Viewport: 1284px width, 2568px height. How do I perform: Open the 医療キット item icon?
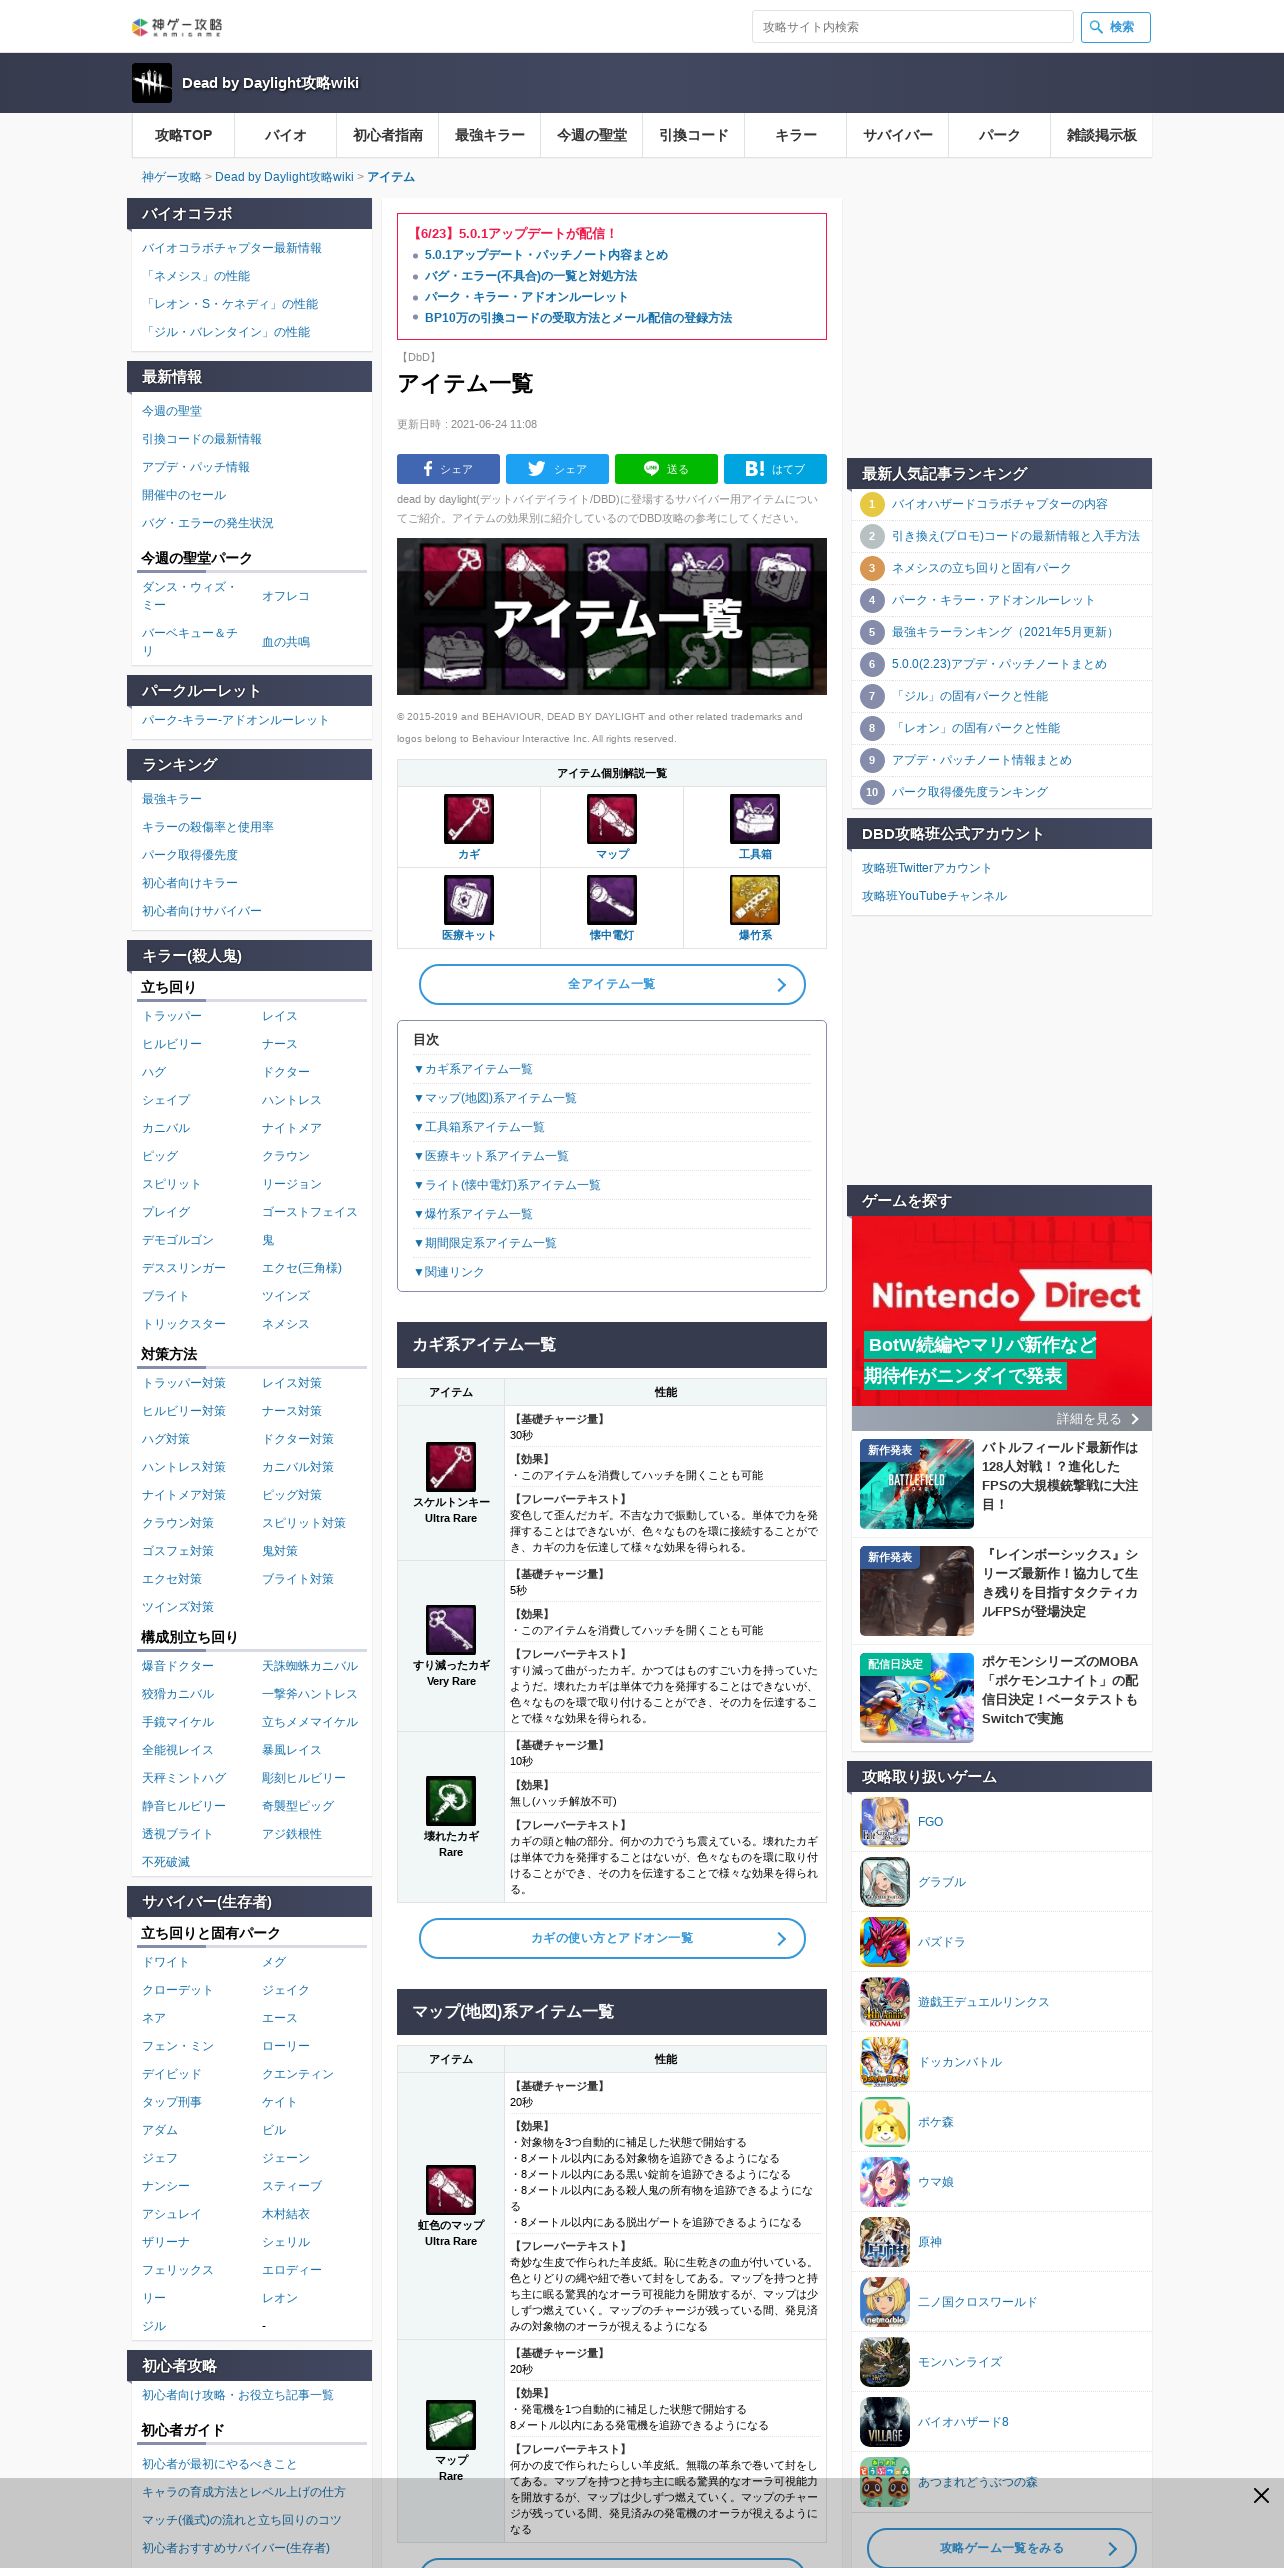click(x=469, y=900)
